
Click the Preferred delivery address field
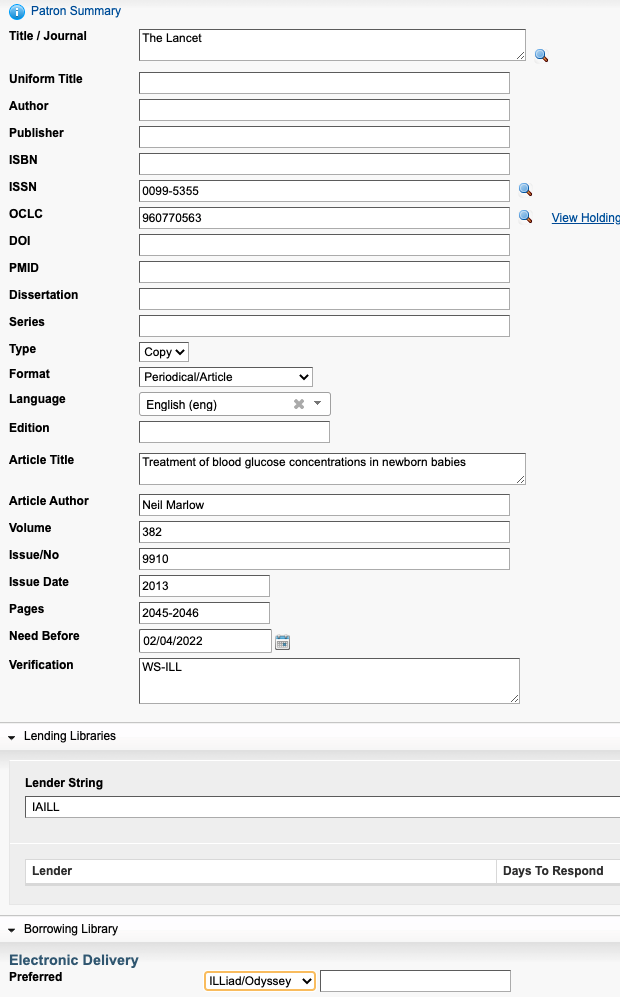point(415,980)
